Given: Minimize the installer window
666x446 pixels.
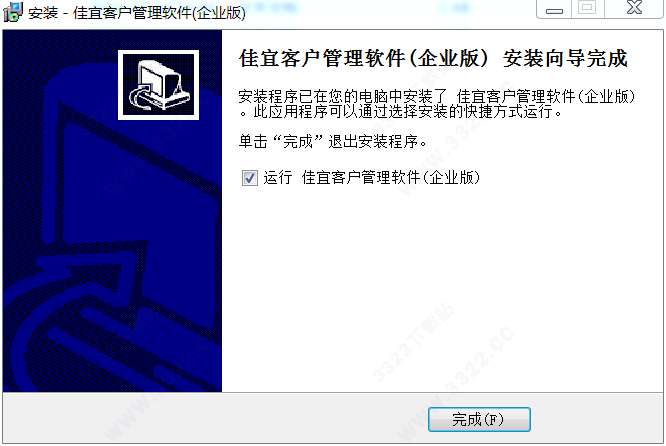Looking at the screenshot, I should coord(554,9).
